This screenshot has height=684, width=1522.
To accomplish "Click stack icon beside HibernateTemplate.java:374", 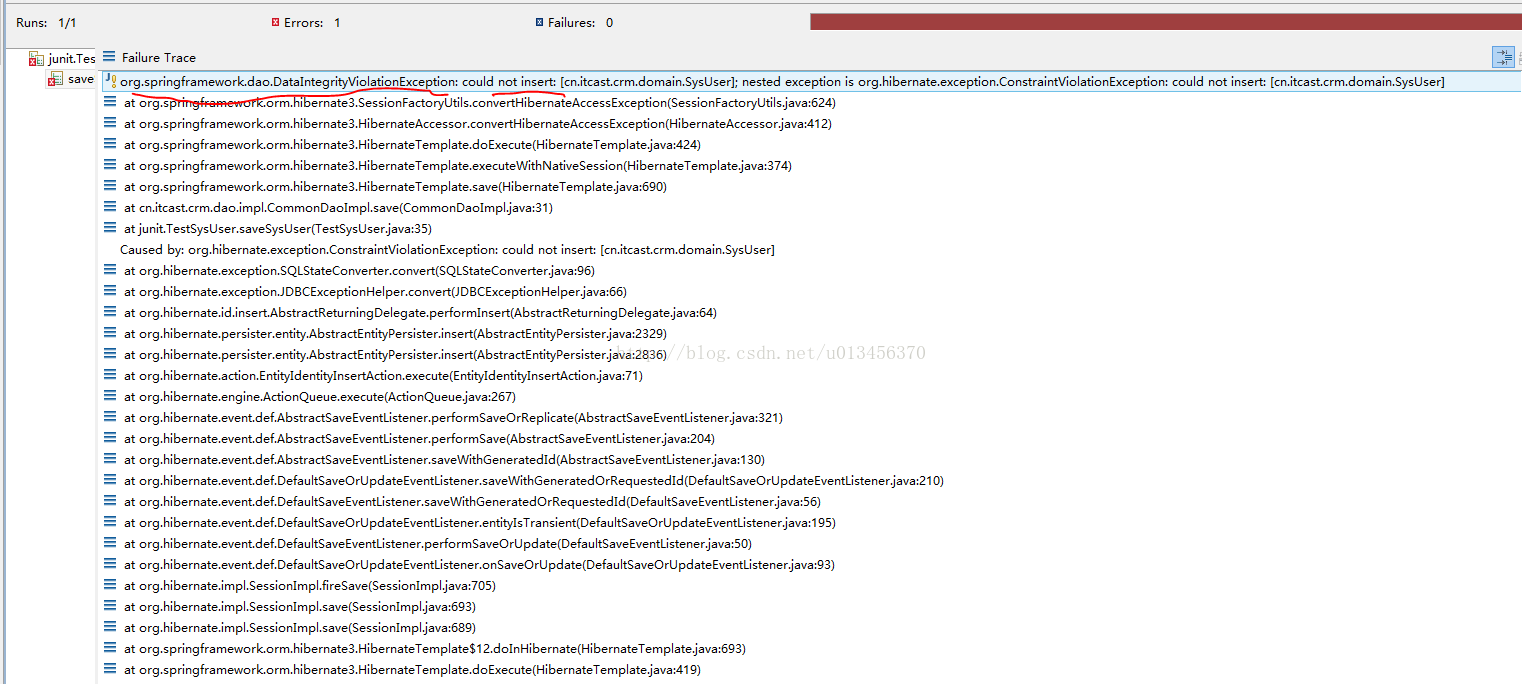I will [110, 165].
